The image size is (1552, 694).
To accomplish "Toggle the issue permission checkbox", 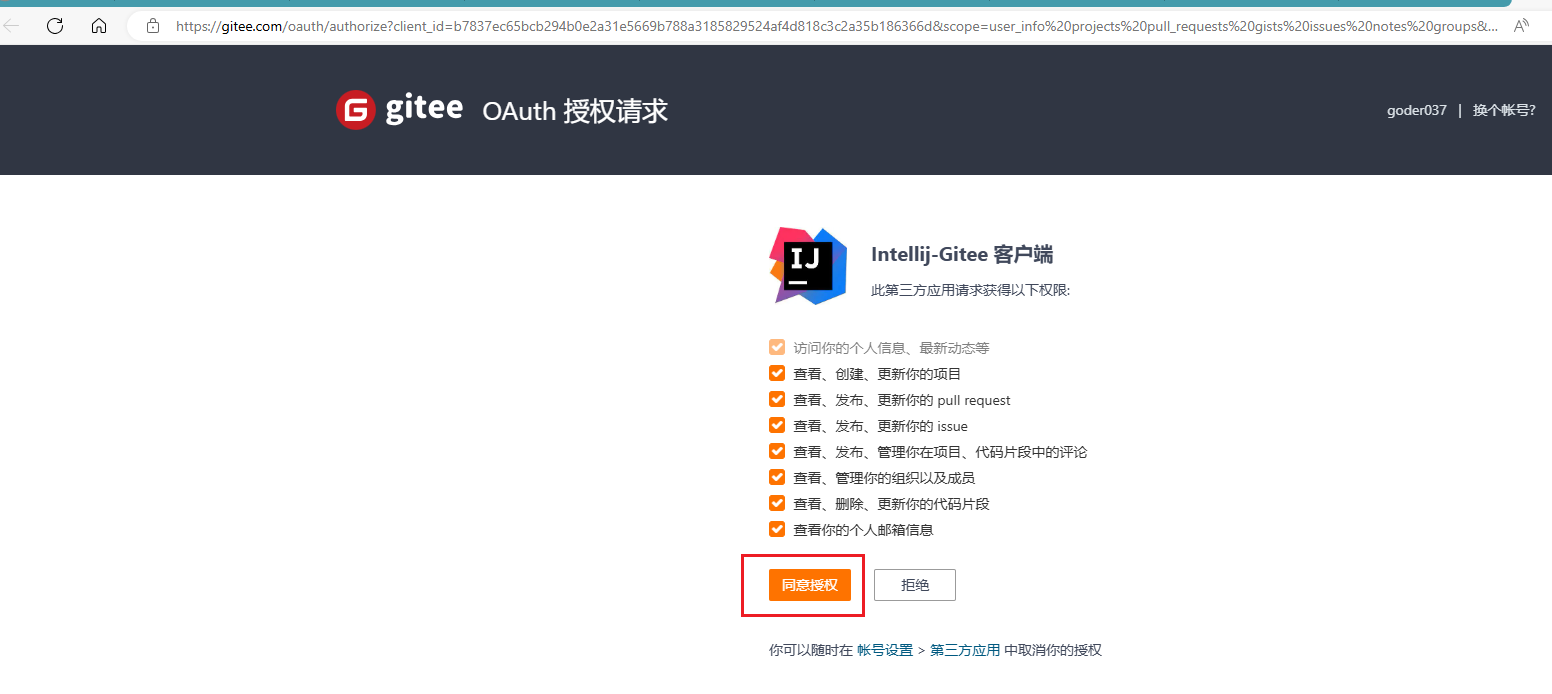I will pyautogui.click(x=777, y=426).
